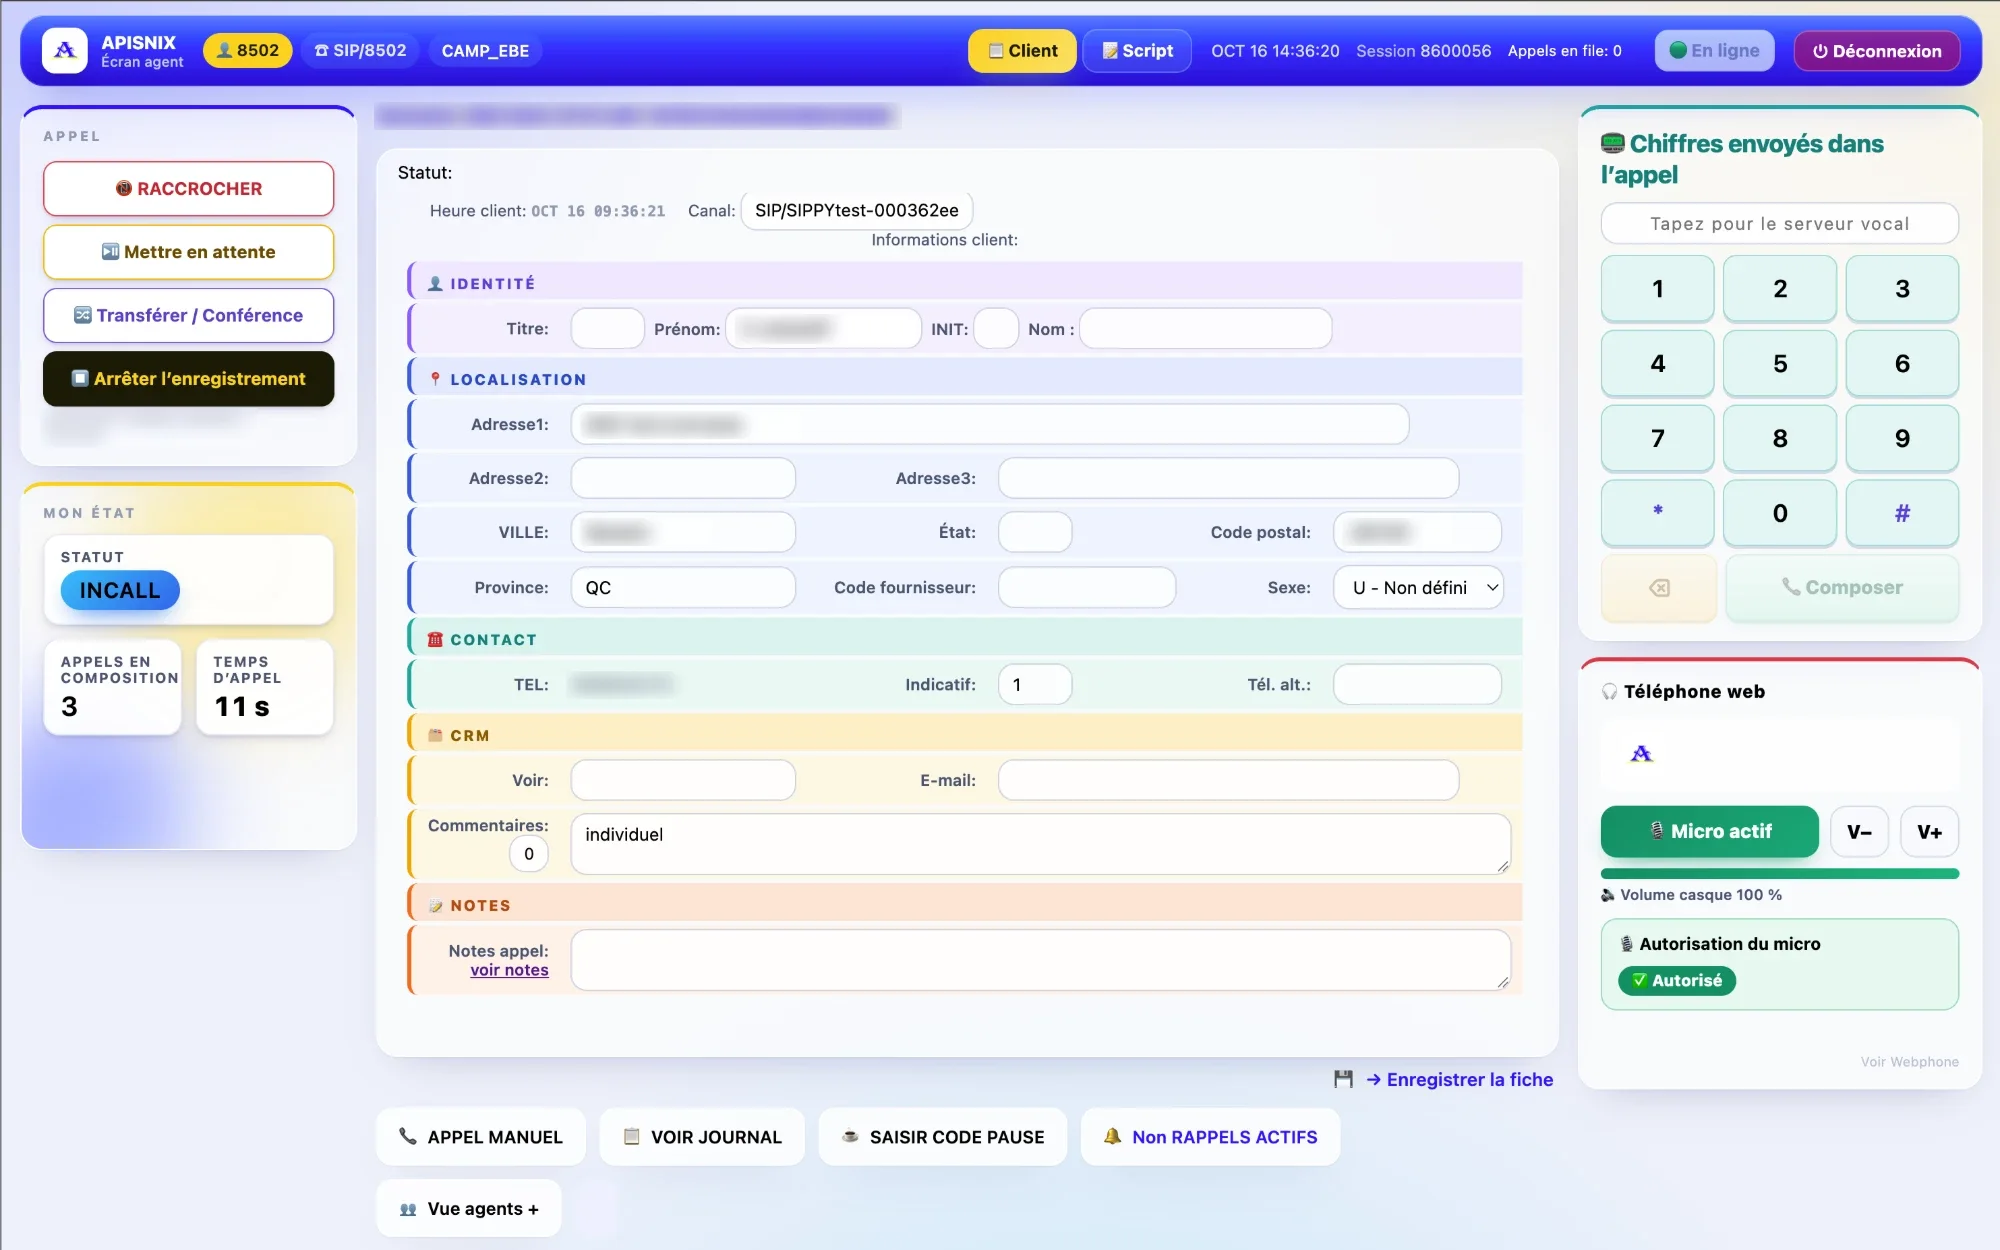Viewport: 2000px width, 1250px height.
Task: Open APPEL MANUEL phone button
Action: pyautogui.click(x=481, y=1136)
